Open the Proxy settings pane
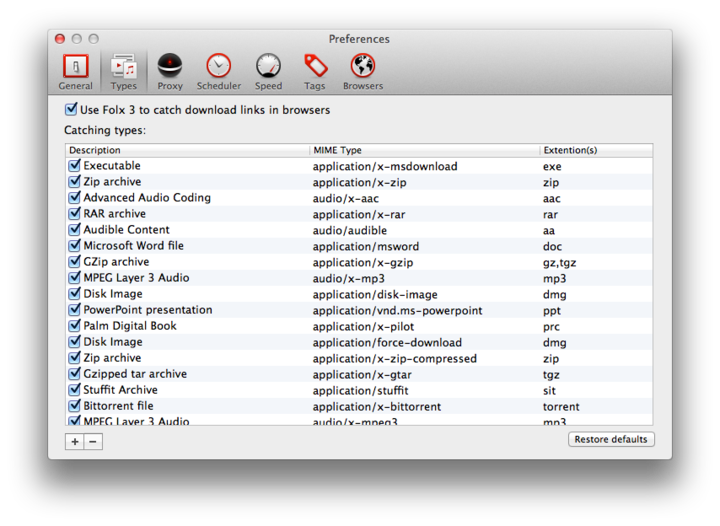Screen dimensions: 720x526 (170, 70)
